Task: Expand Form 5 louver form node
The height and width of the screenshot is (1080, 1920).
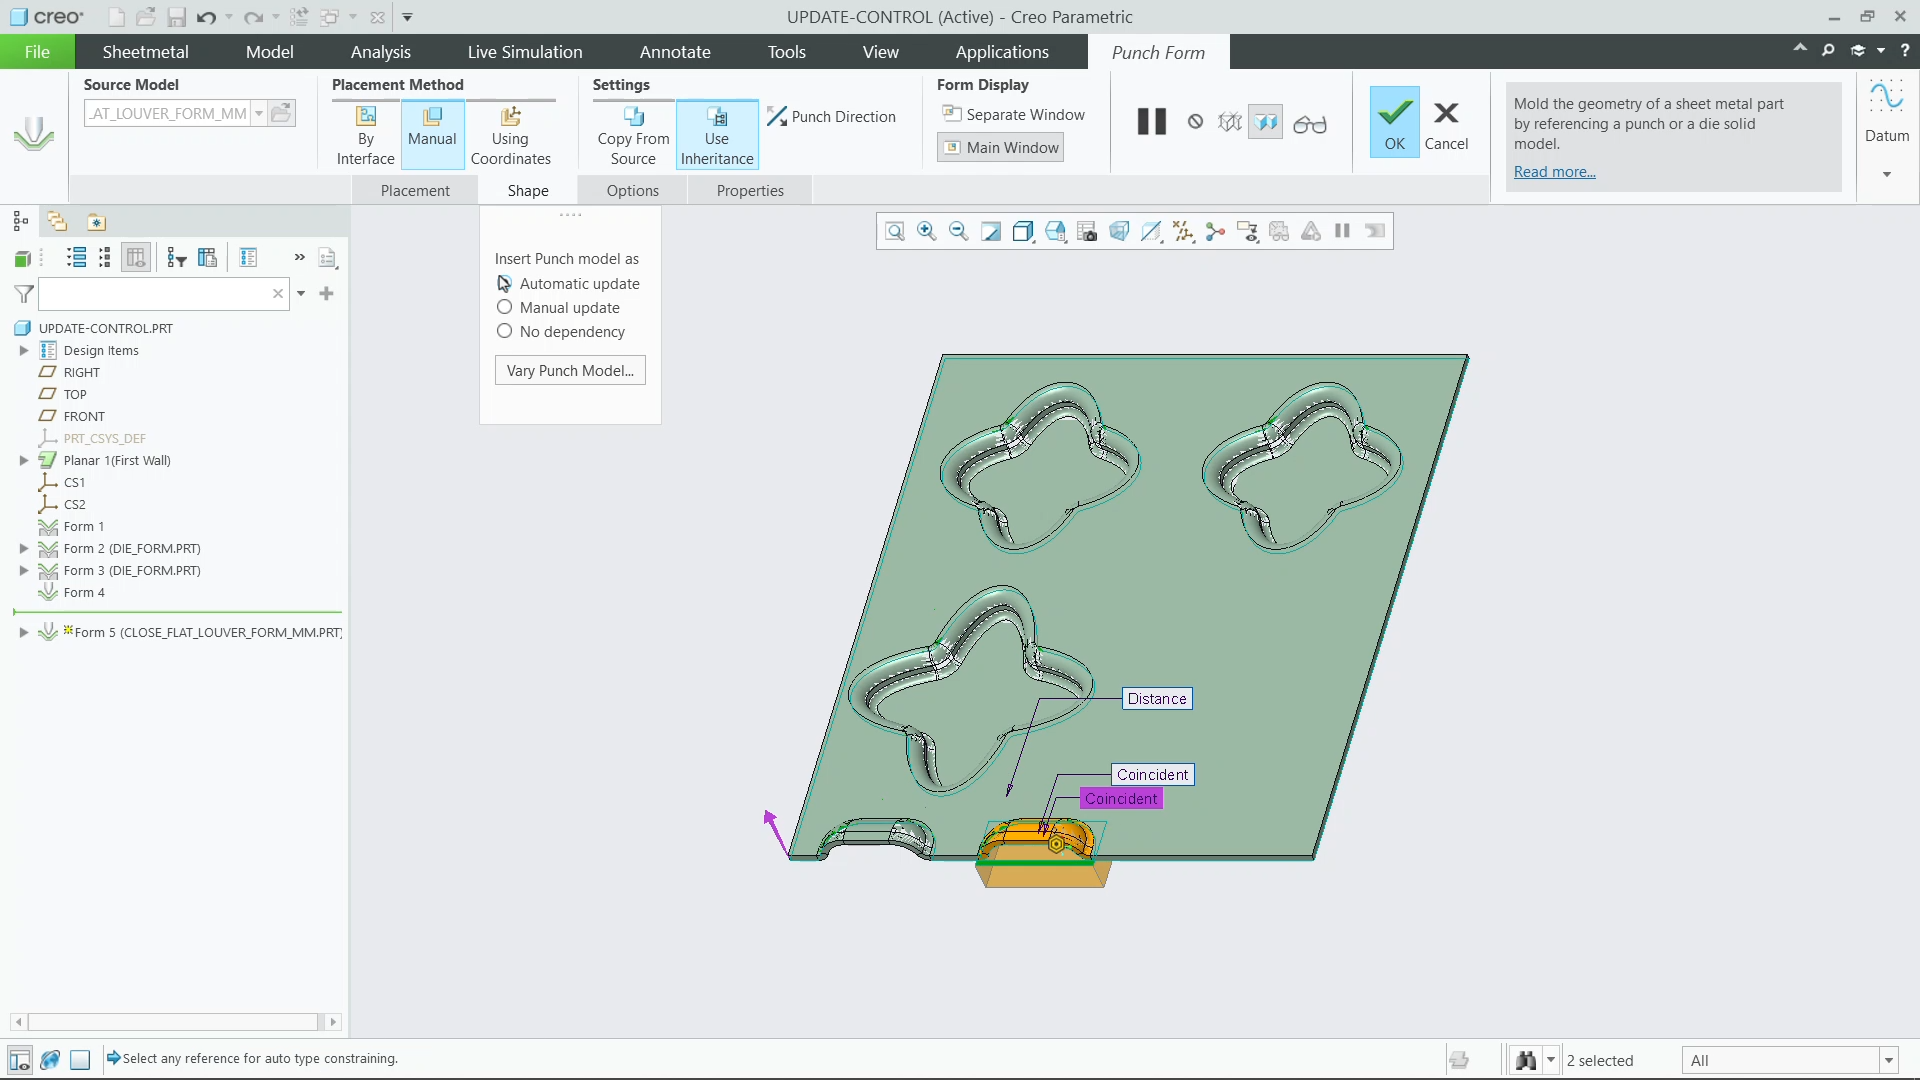Action: [24, 633]
